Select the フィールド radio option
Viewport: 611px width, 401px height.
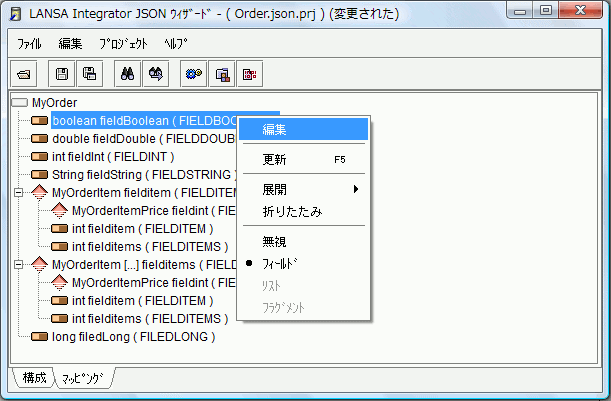click(x=304, y=264)
